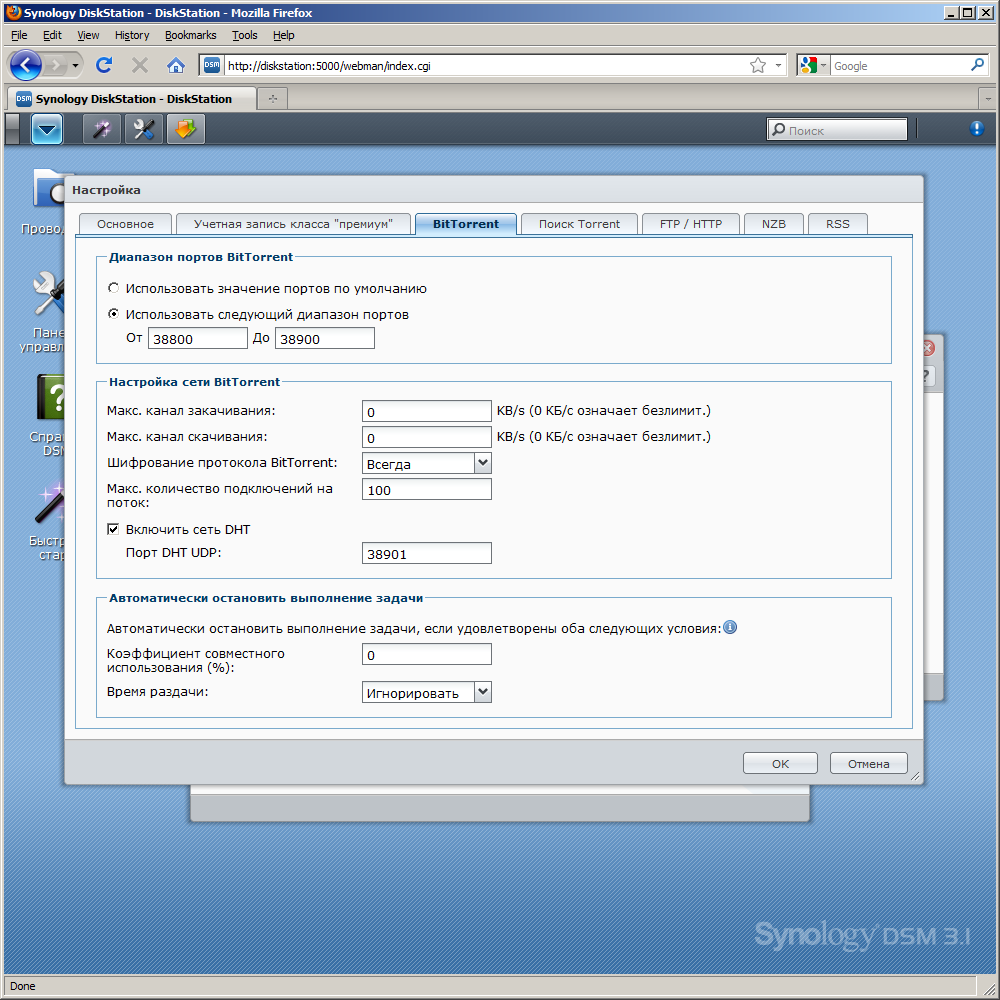Image resolution: width=1000 pixels, height=1000 pixels.
Task: Click the Google search magnifier icon
Action: point(977,65)
